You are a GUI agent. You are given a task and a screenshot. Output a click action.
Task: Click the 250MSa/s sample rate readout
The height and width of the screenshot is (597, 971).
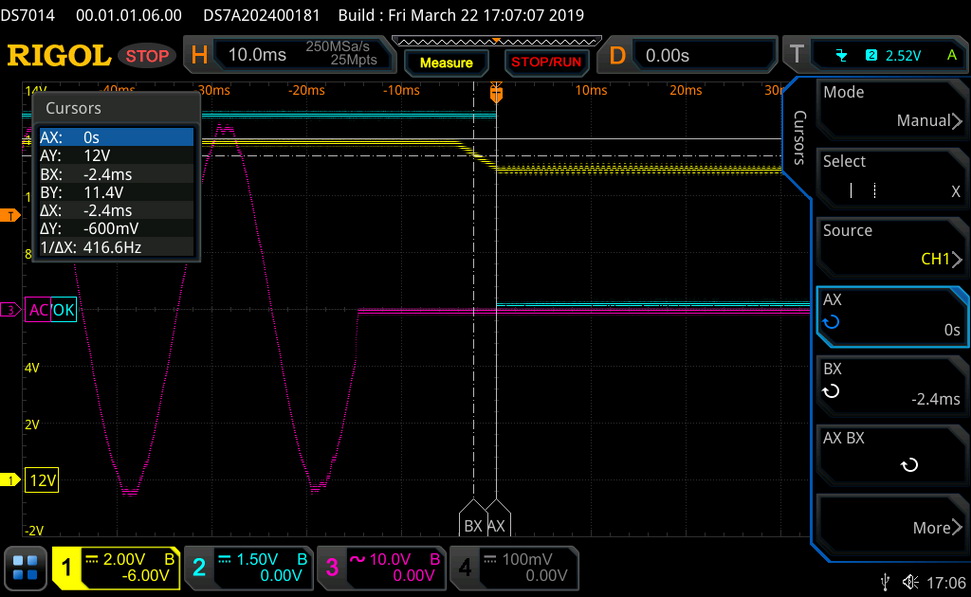tap(337, 46)
